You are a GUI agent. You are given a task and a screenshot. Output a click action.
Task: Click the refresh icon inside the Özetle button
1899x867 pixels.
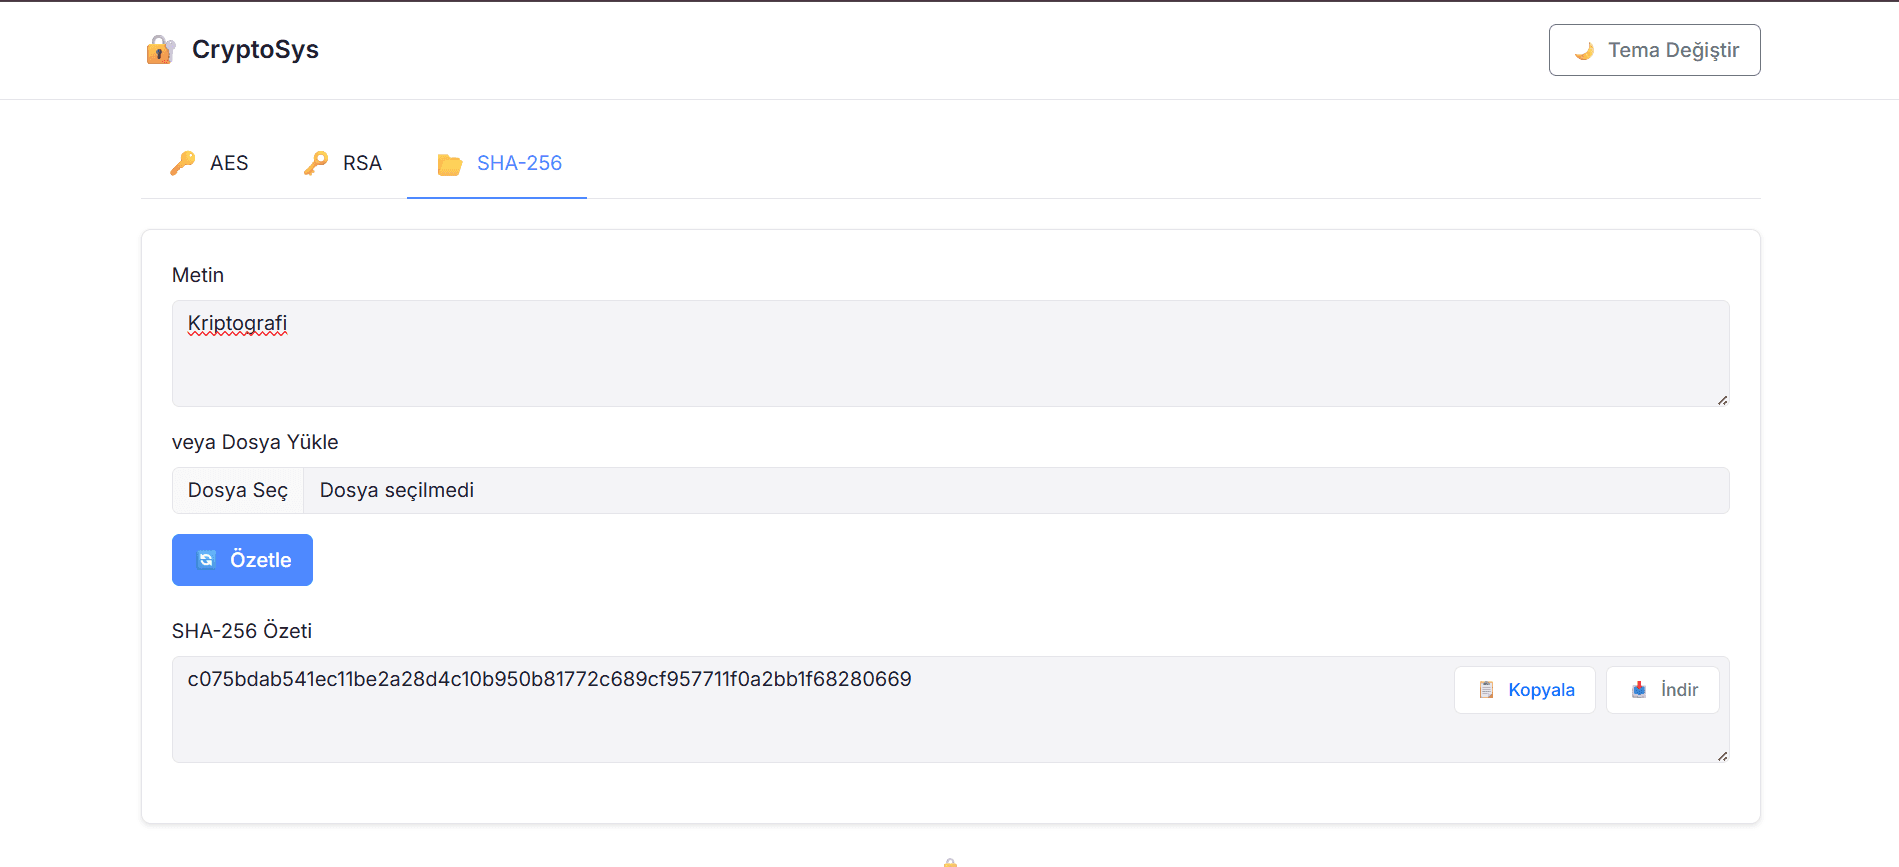pyautogui.click(x=206, y=560)
